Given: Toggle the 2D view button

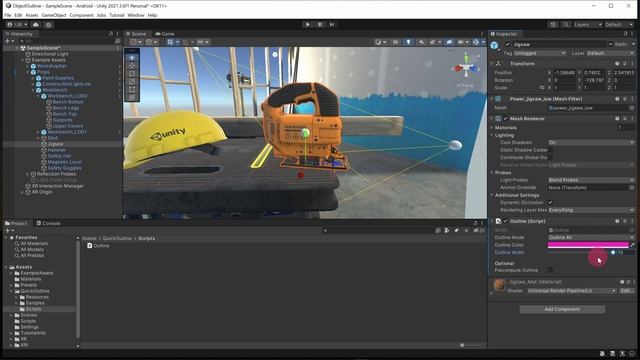Looking at the screenshot, I should click(x=395, y=42).
